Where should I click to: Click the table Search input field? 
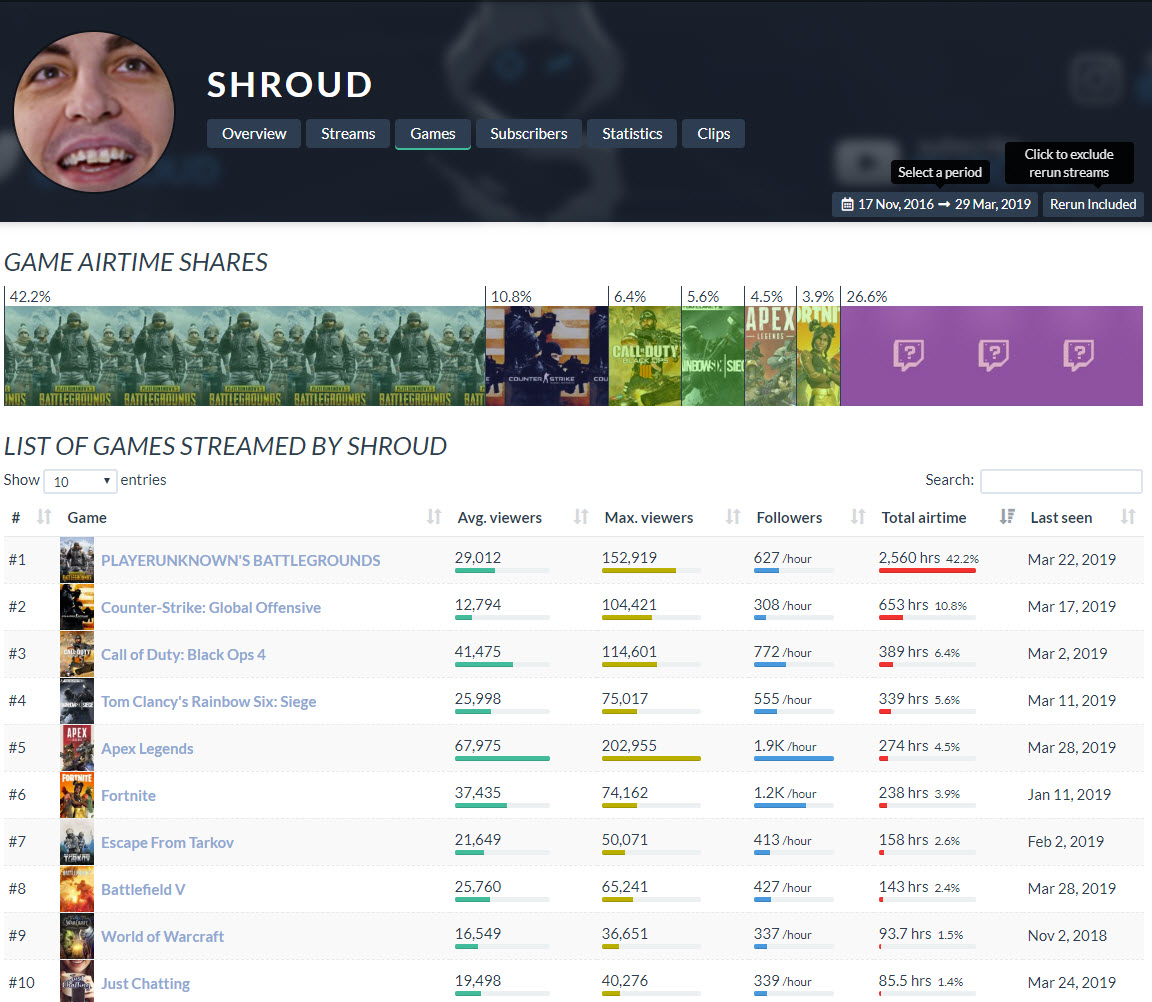point(1061,480)
